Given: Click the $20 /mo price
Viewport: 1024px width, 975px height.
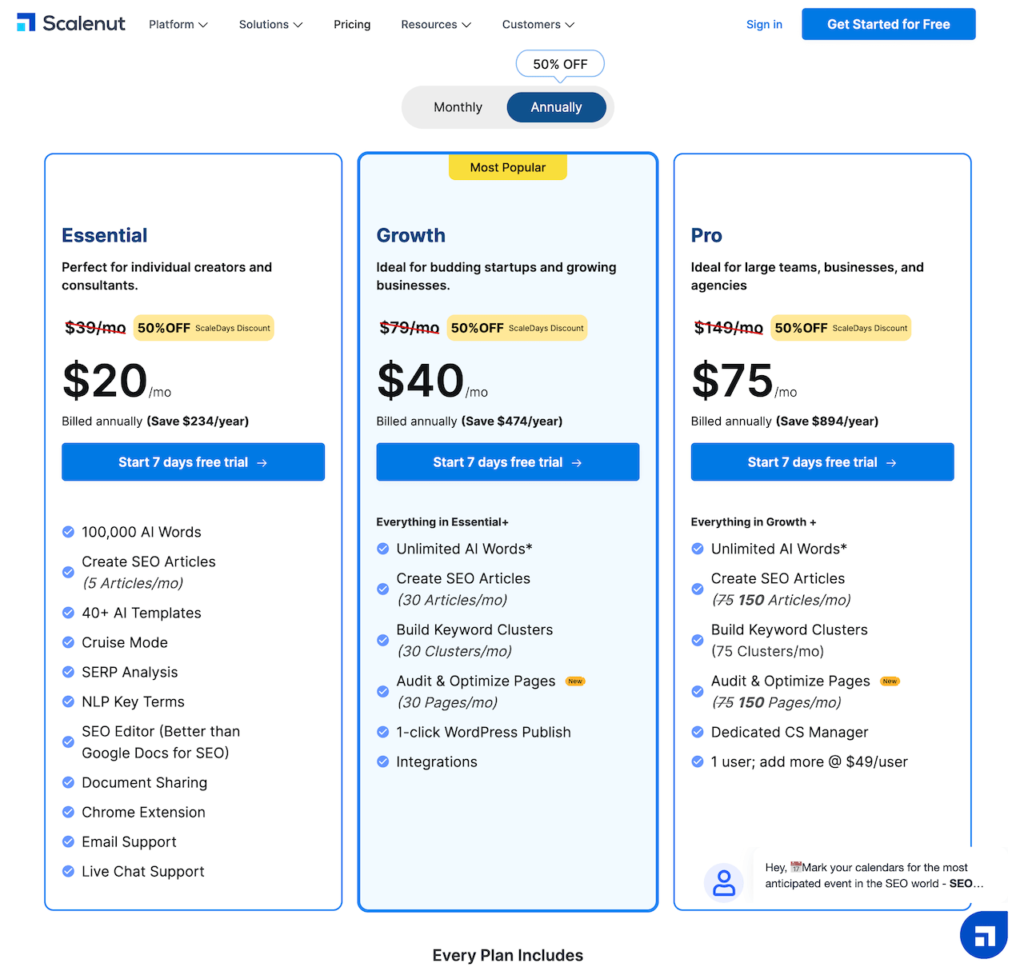Looking at the screenshot, I should point(116,381).
